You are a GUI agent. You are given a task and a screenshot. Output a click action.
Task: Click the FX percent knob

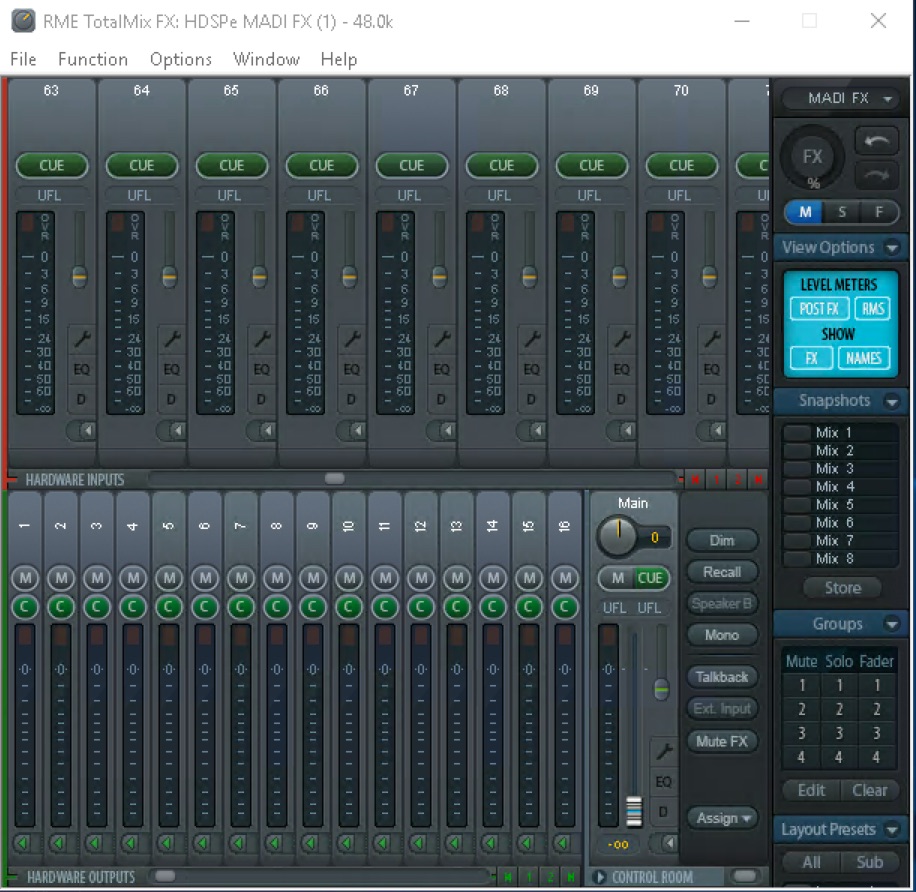pos(812,157)
